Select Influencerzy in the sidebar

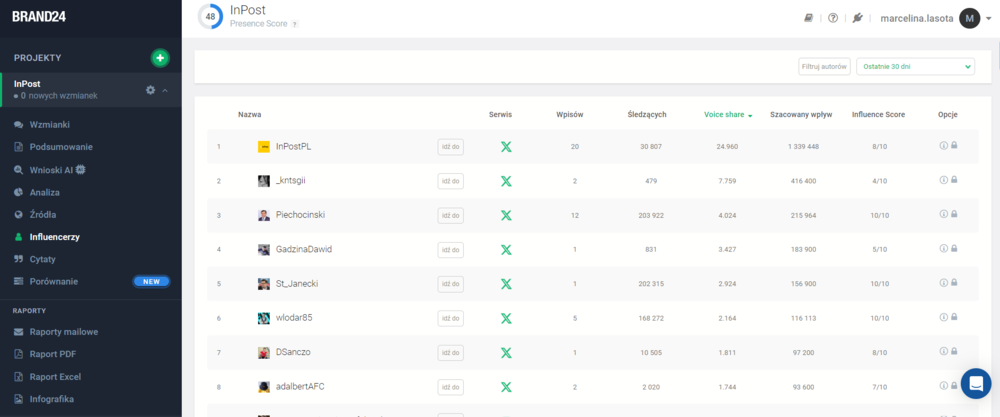54,237
